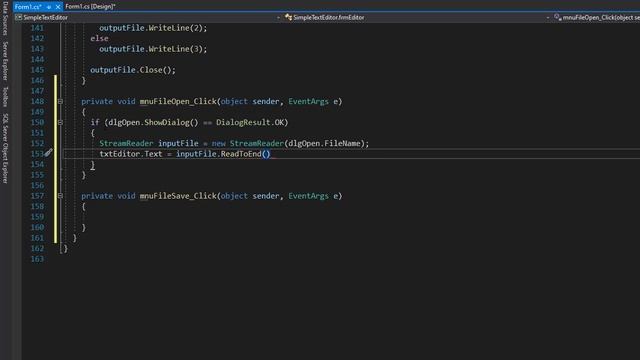Open the Server Explorer side panel
640x360 pixels.
click(5, 61)
